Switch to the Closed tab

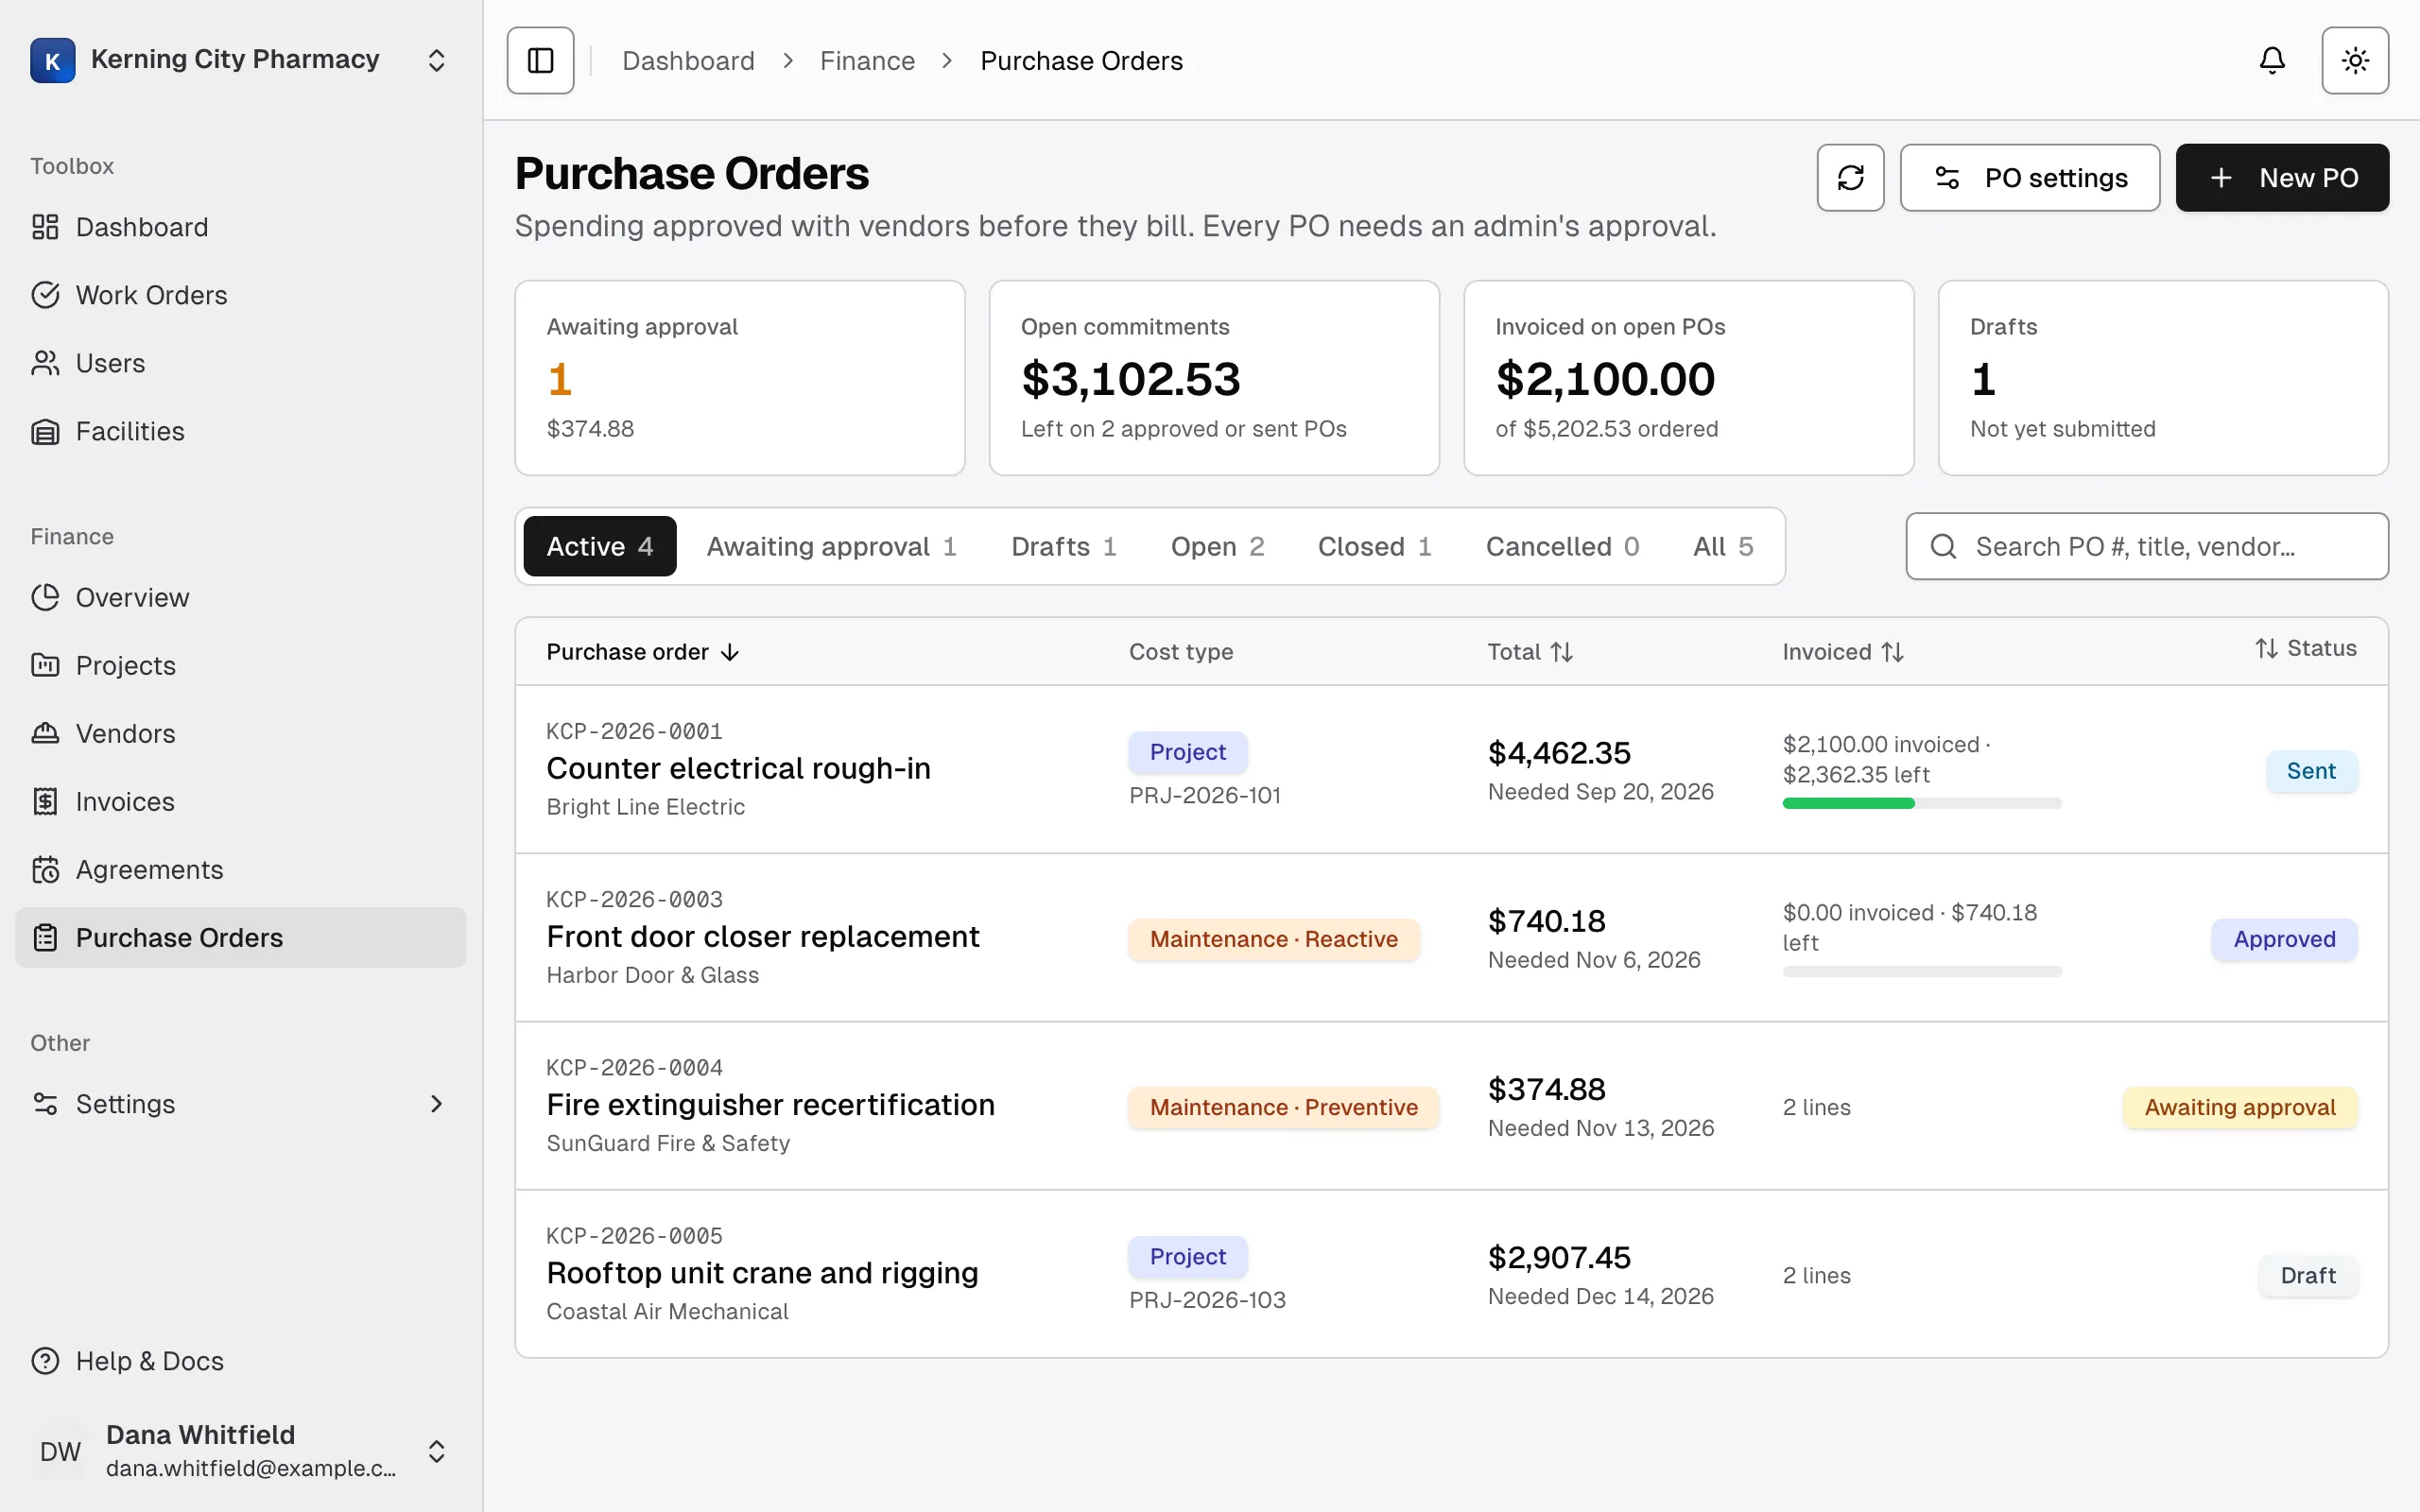coord(1374,546)
